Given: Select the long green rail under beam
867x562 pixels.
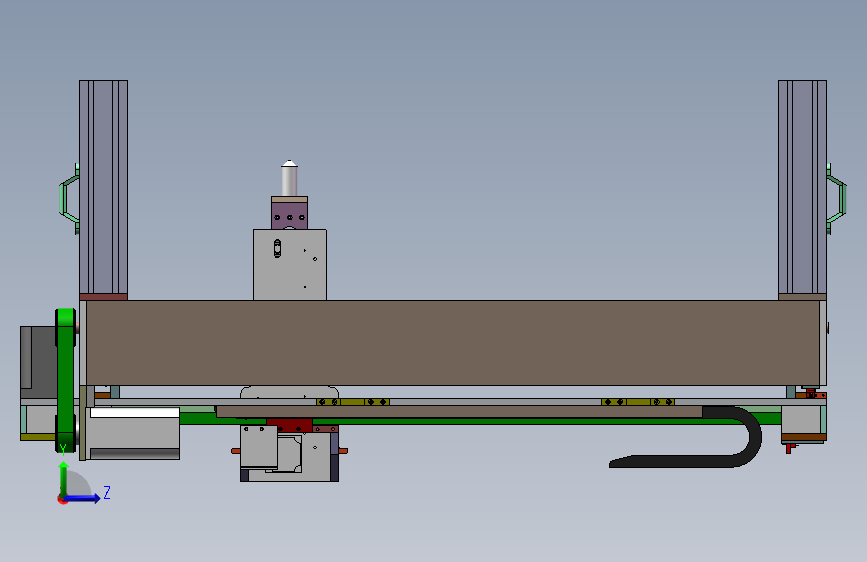Looking at the screenshot, I should pyautogui.click(x=480, y=421).
